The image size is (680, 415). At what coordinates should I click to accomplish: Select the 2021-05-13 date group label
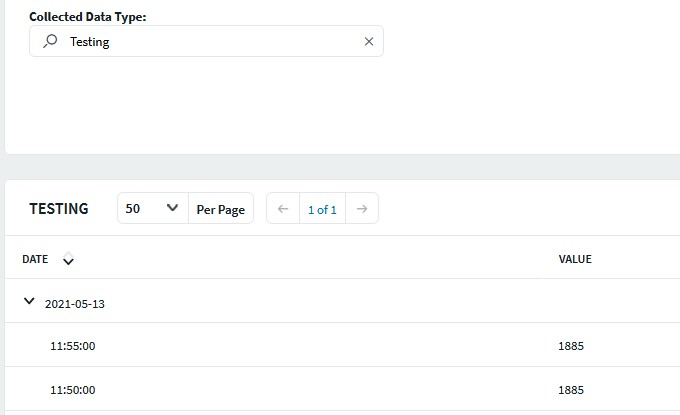[x=75, y=304]
